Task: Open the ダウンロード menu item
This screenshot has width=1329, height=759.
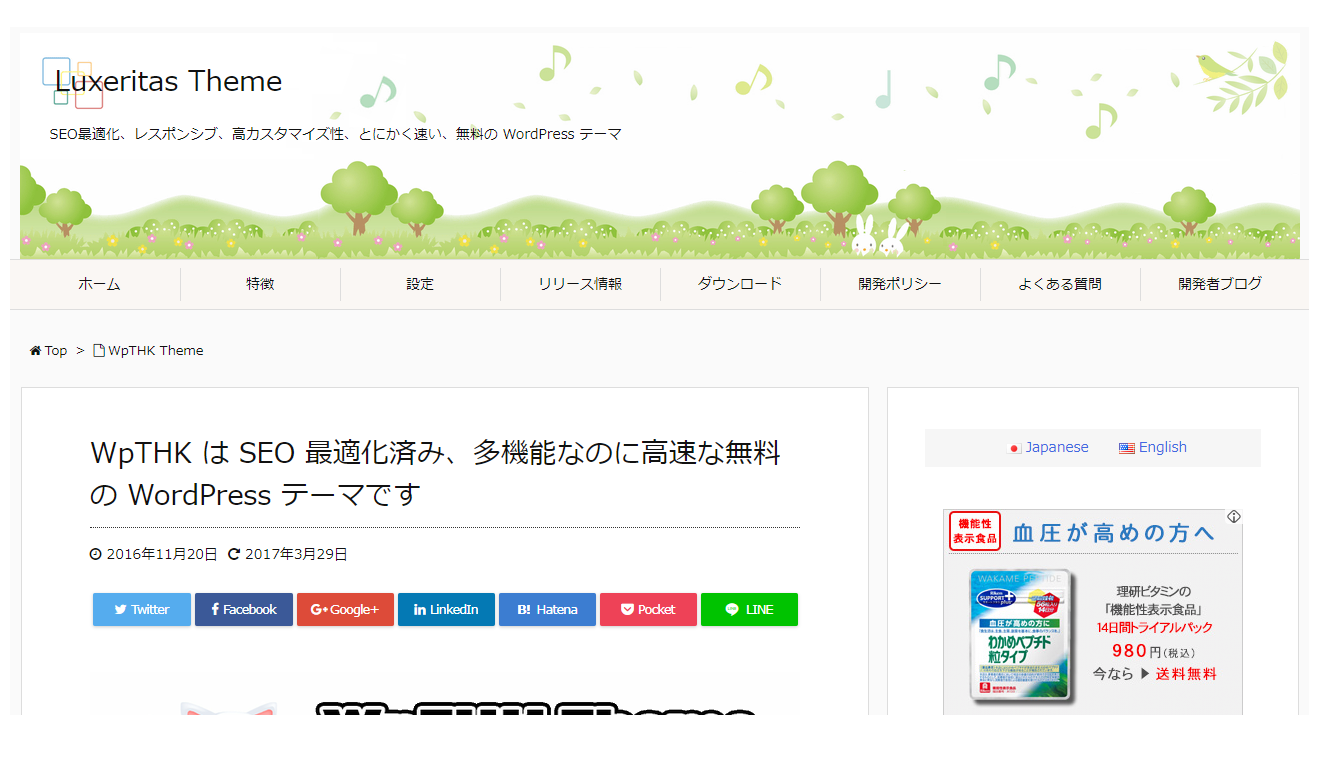Action: [x=740, y=284]
